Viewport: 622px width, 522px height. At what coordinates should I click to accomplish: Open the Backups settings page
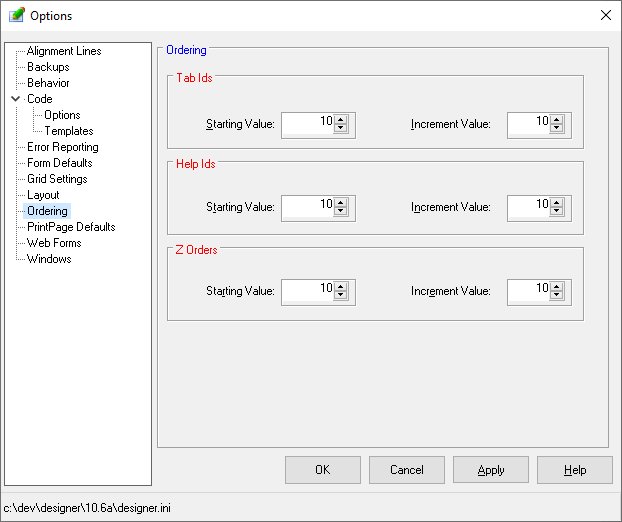coord(48,67)
